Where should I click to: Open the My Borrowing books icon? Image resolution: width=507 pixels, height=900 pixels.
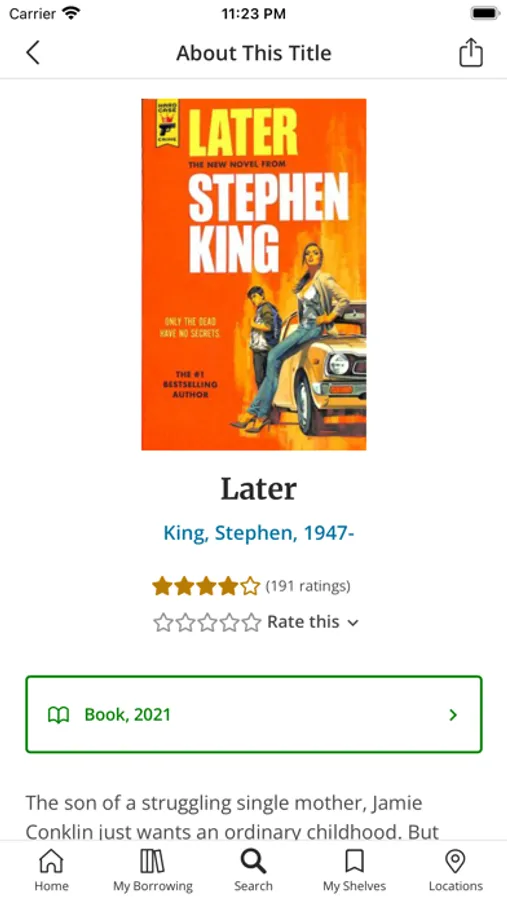(x=152, y=862)
